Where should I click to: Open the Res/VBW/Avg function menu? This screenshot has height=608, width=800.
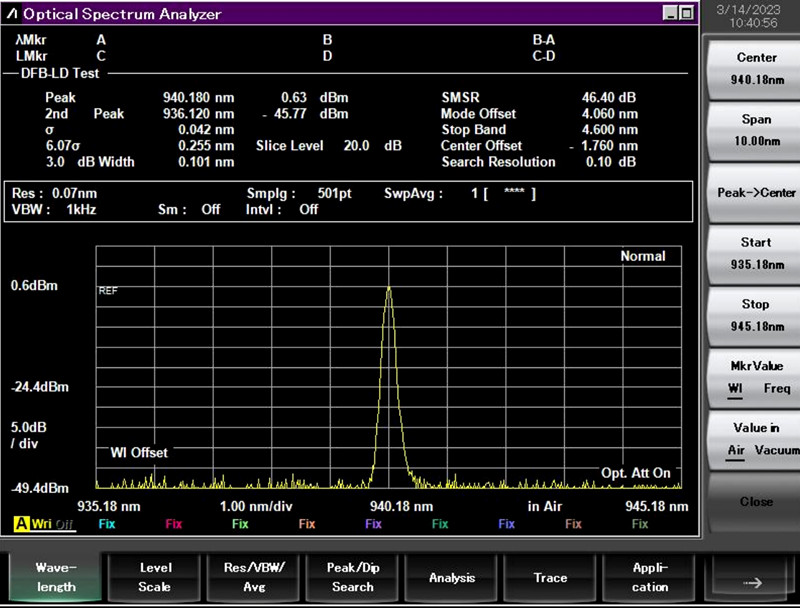click(254, 577)
